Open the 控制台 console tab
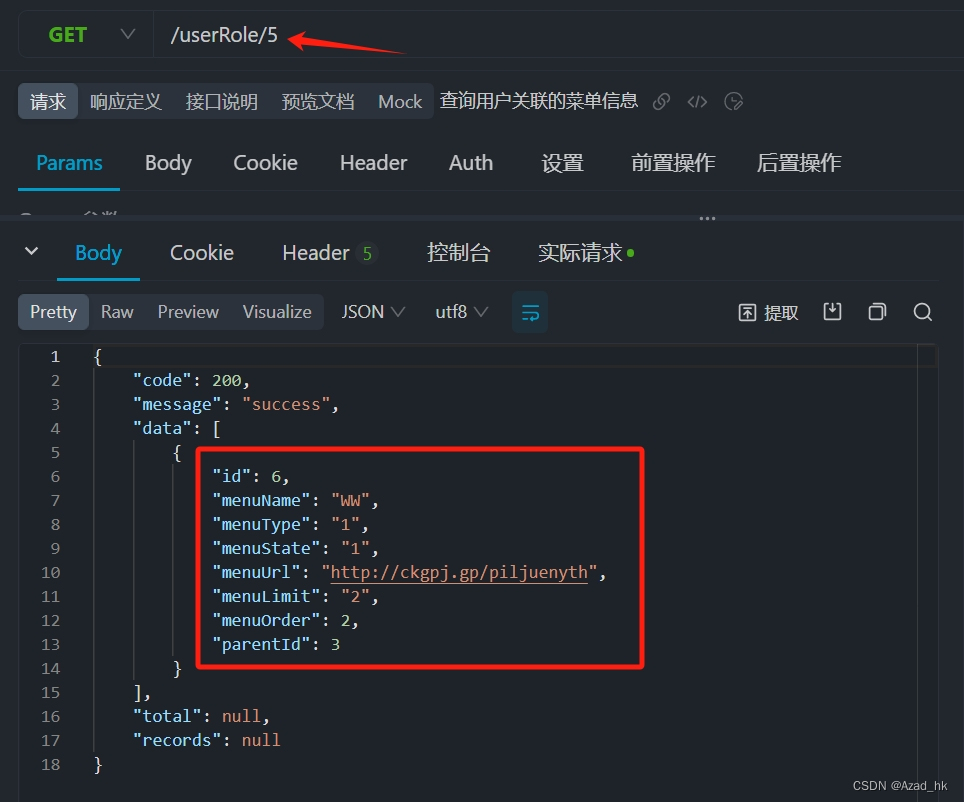The width and height of the screenshot is (964, 802). pyautogui.click(x=459, y=252)
